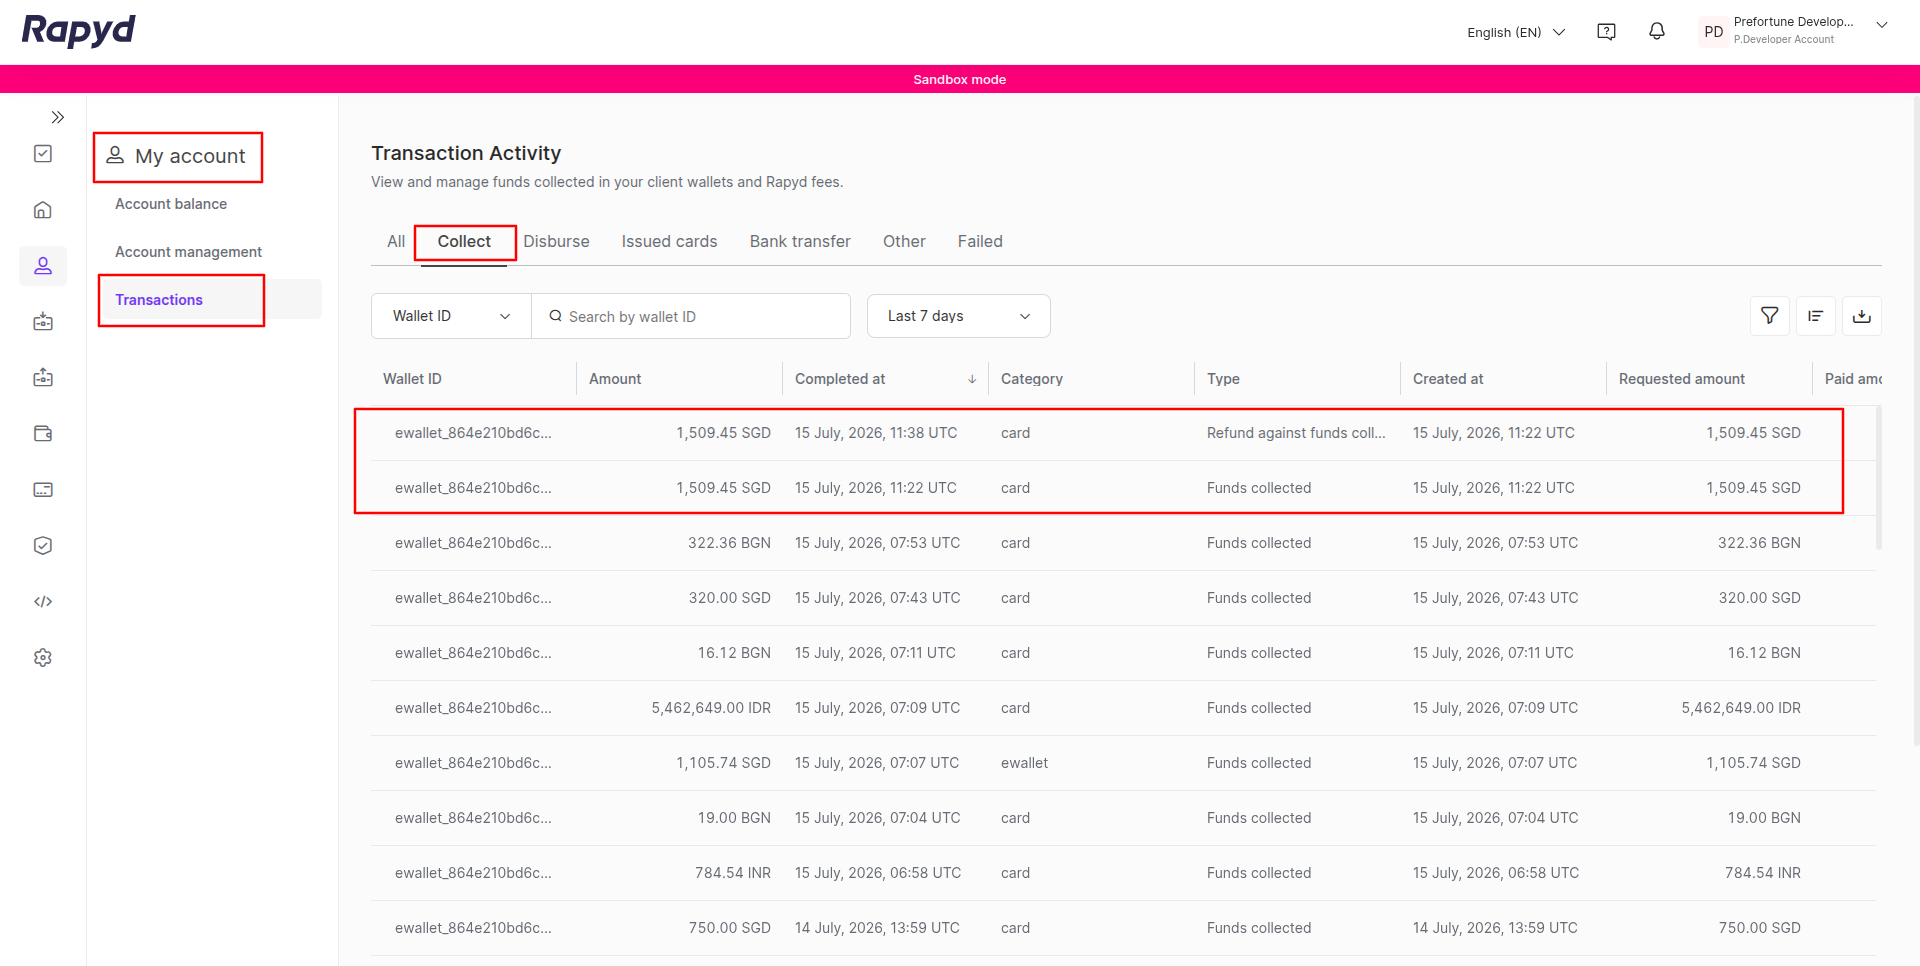Open the wallet icon in sidebar
The image size is (1920, 966).
point(43,434)
